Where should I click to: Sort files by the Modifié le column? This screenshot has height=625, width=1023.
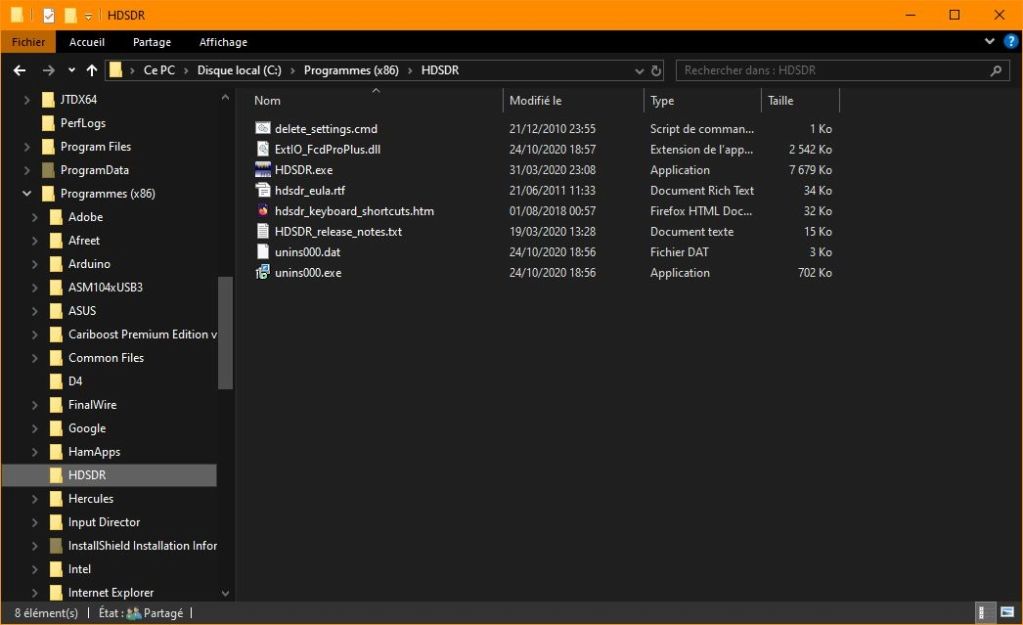pyautogui.click(x=536, y=101)
